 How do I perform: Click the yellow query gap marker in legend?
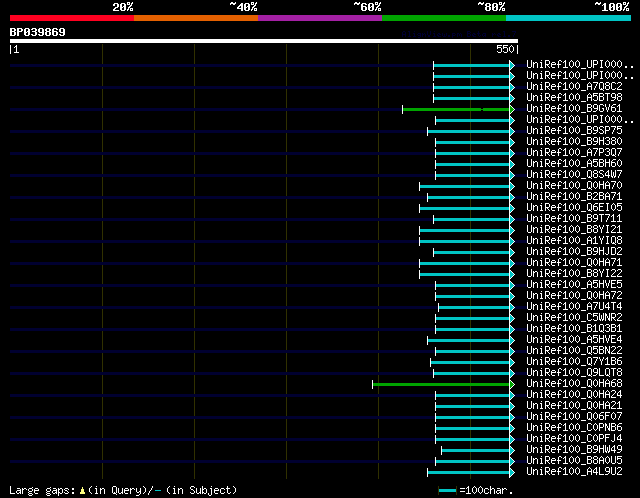pyautogui.click(x=82, y=490)
